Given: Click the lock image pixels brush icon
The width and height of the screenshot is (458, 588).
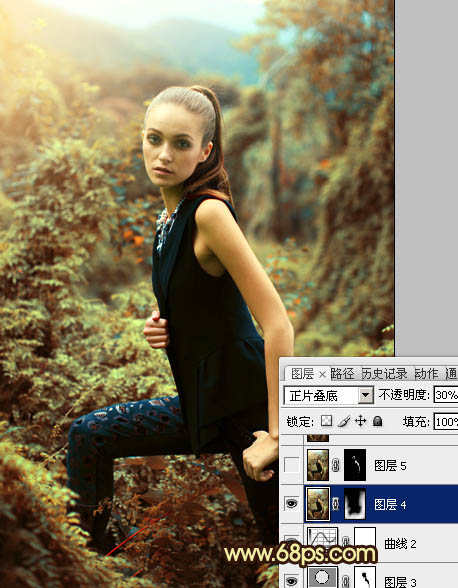Looking at the screenshot, I should [344, 421].
